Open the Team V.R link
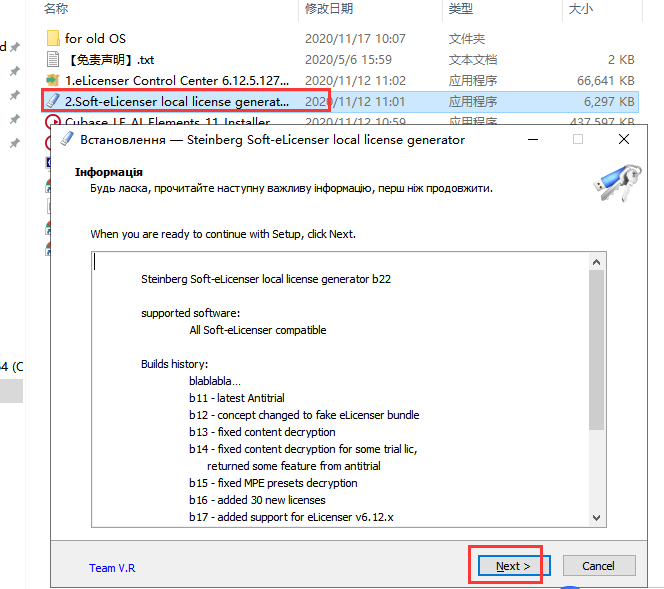Image resolution: width=664 pixels, height=589 pixels. tap(112, 568)
